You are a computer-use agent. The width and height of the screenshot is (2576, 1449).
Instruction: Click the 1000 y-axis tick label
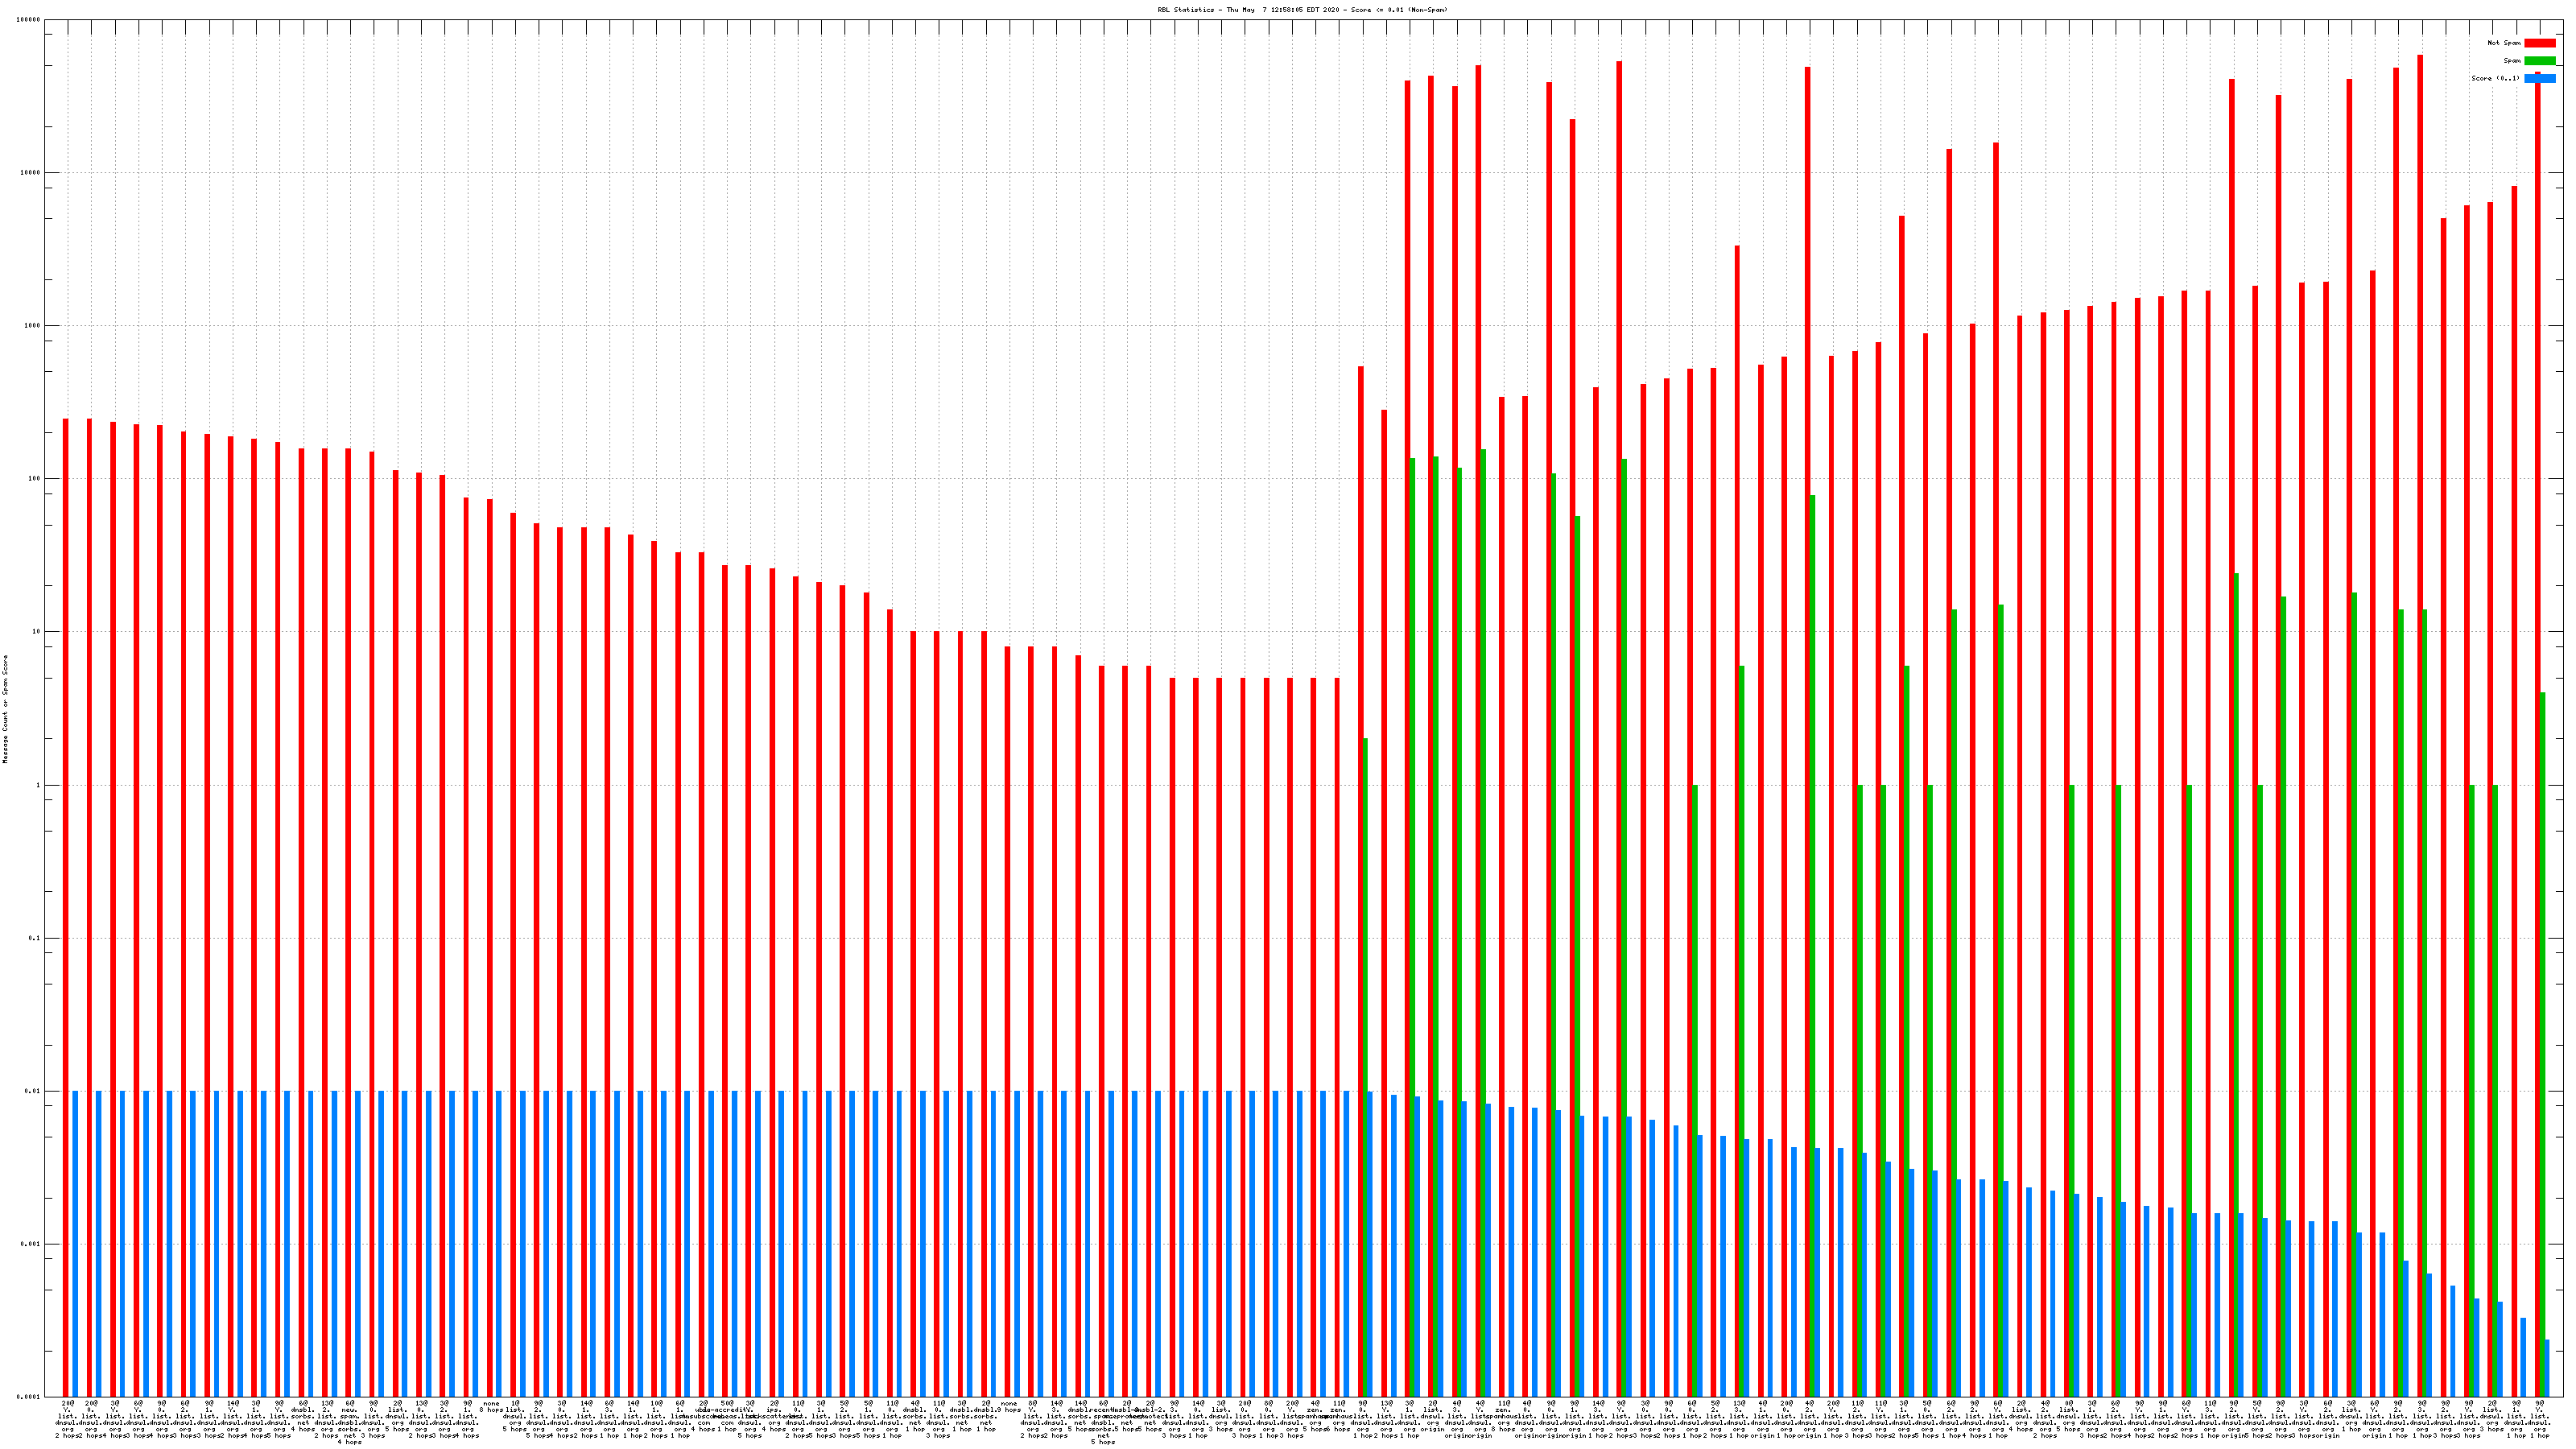[32, 326]
